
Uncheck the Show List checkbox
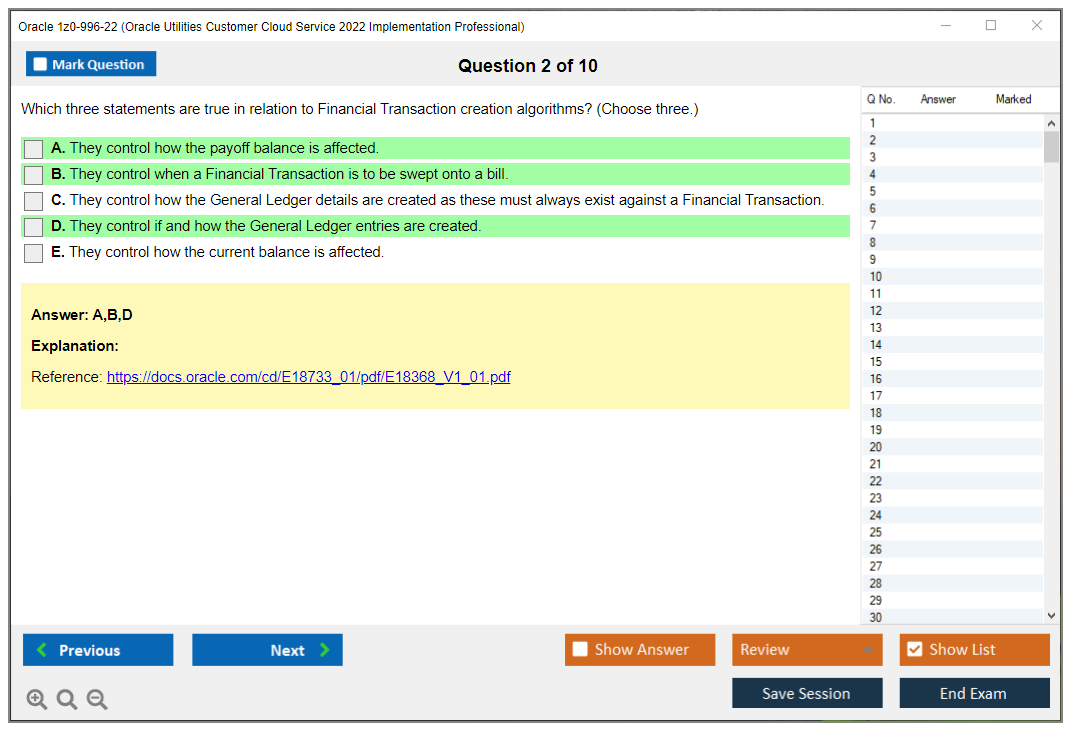coord(914,649)
